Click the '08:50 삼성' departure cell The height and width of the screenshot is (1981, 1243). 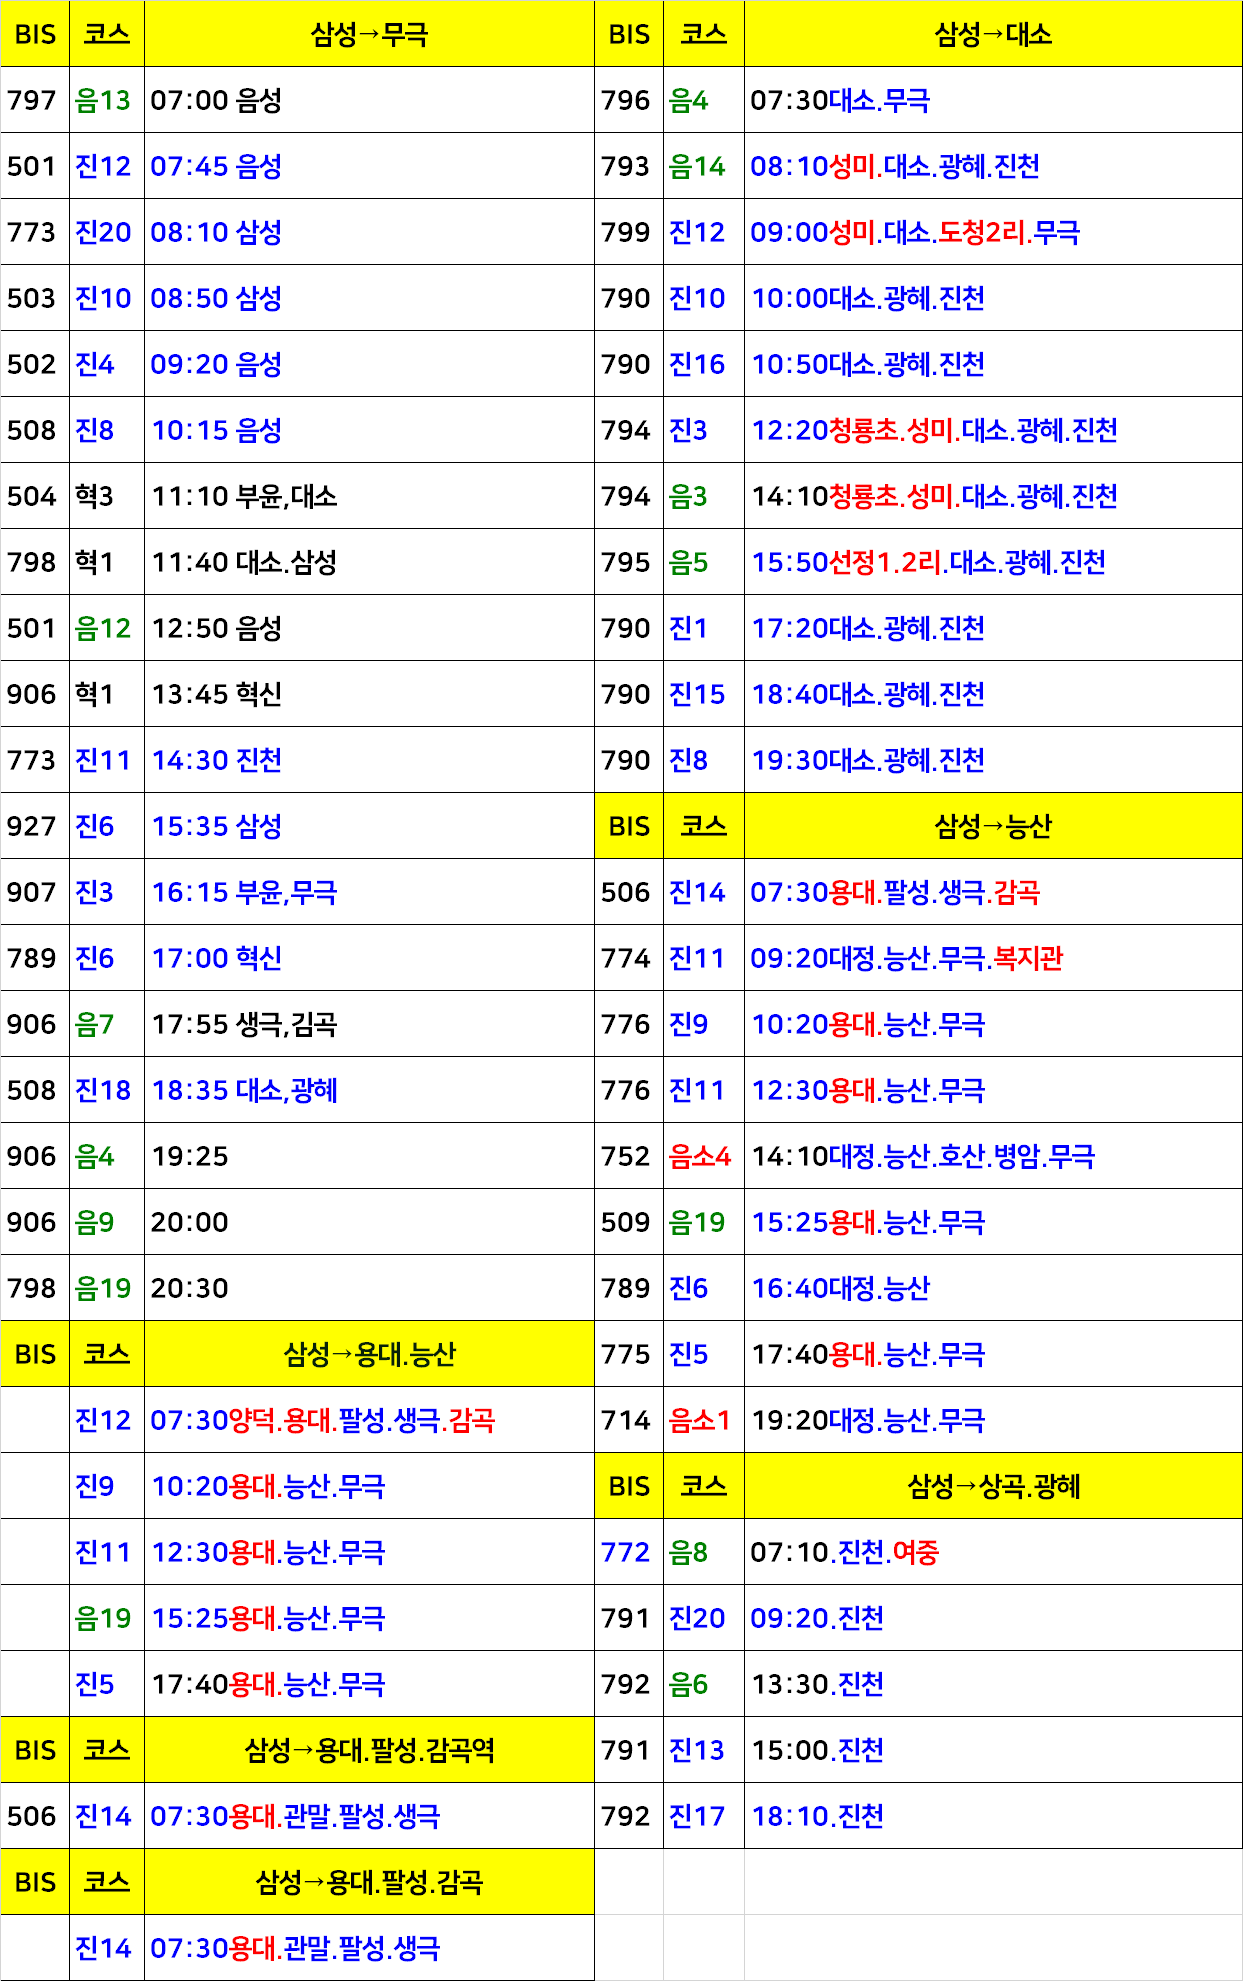coord(369,298)
